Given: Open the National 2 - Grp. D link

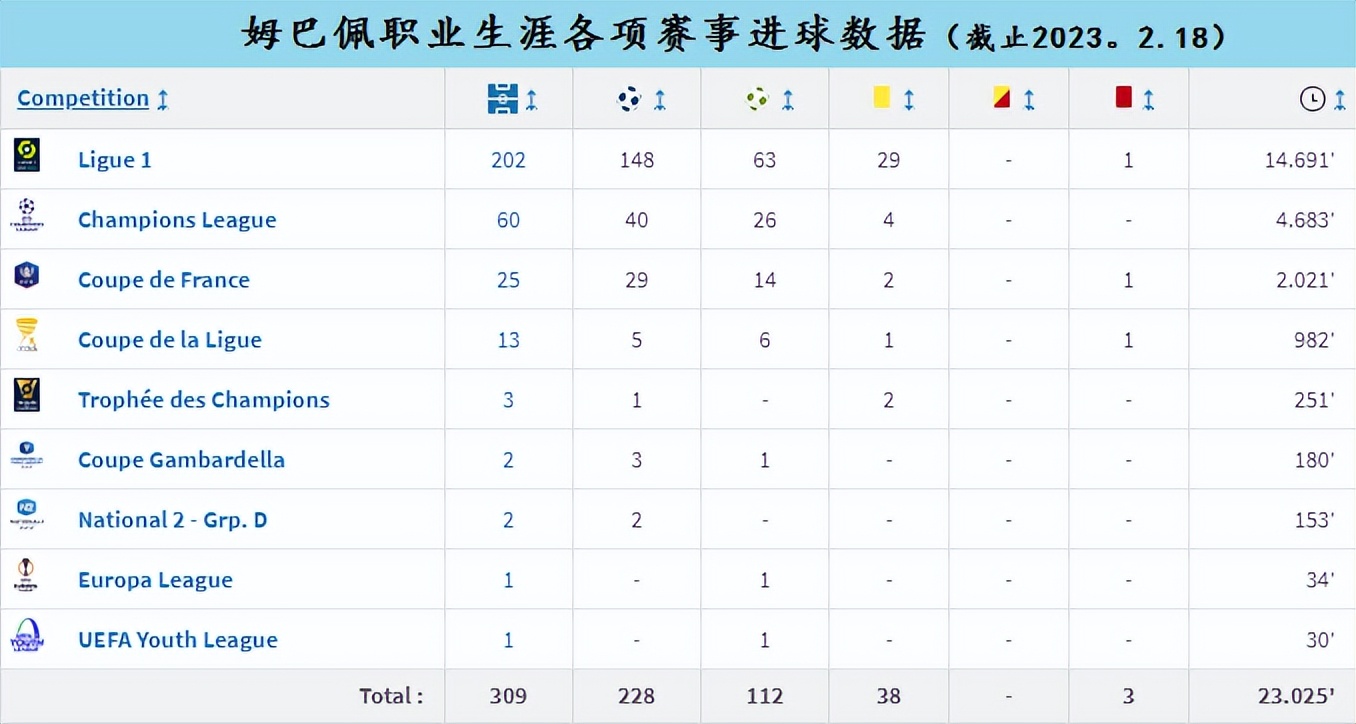Looking at the screenshot, I should pyautogui.click(x=173, y=520).
